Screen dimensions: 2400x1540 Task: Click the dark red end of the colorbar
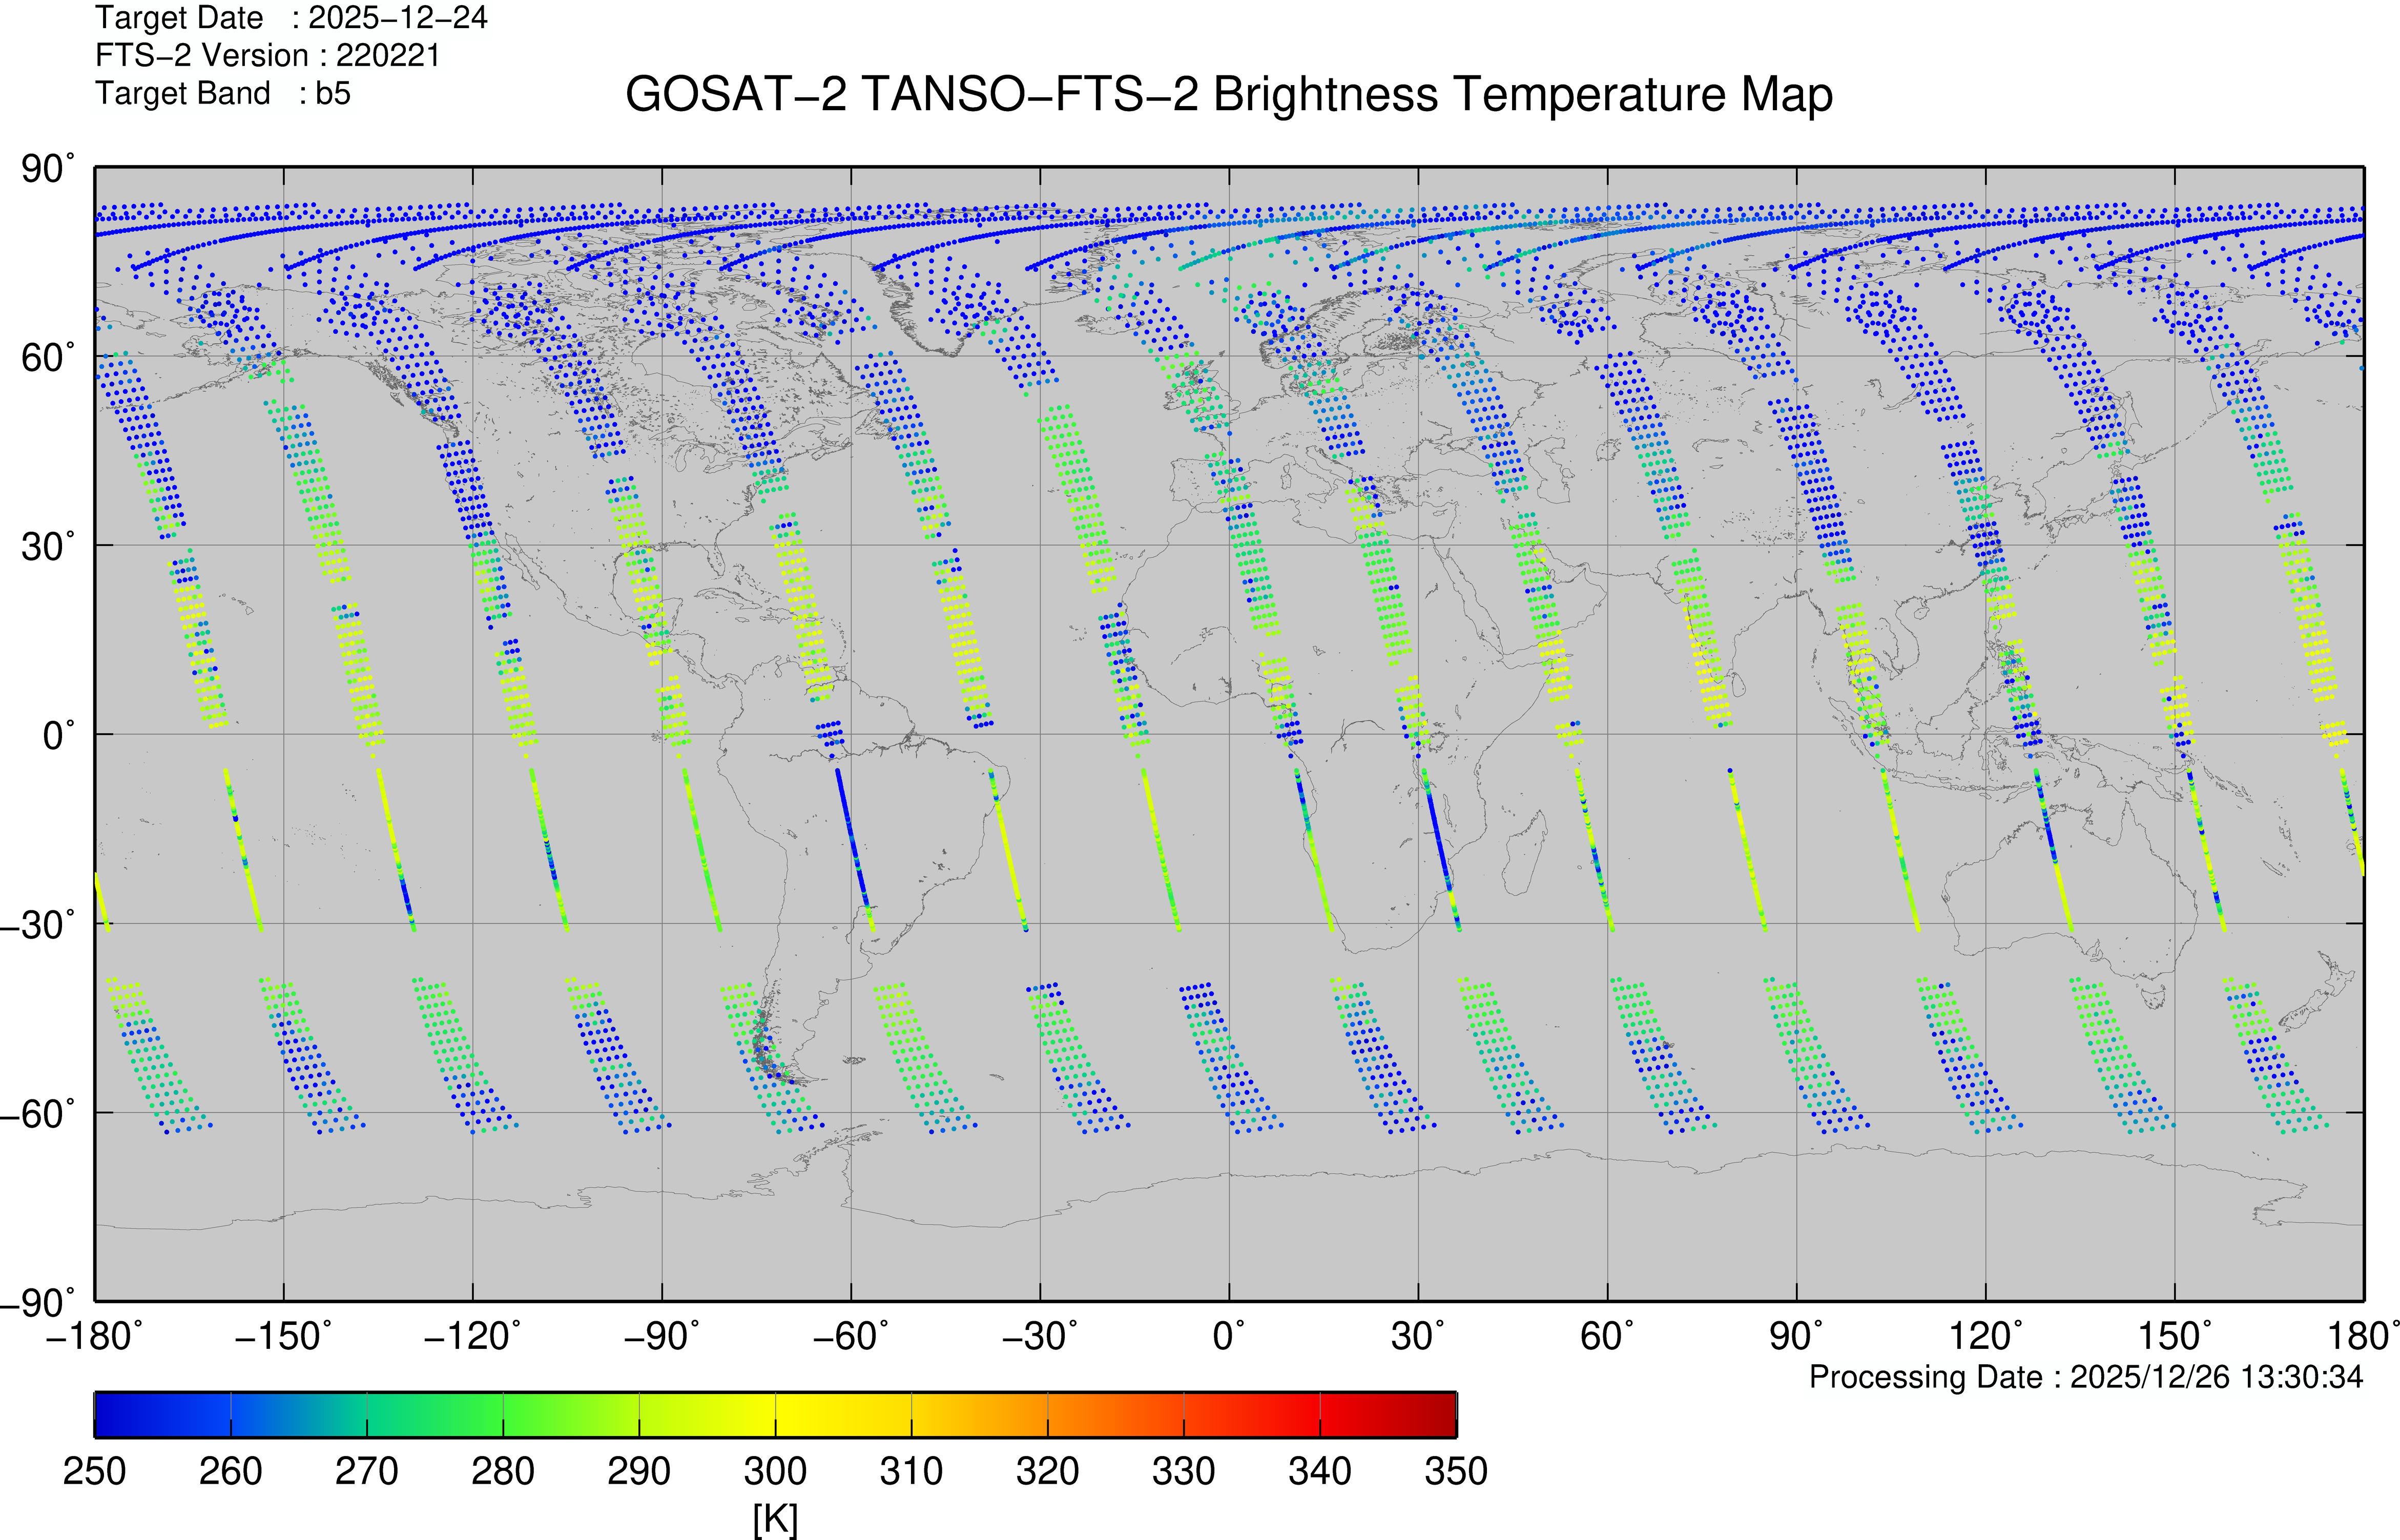[1440, 1414]
